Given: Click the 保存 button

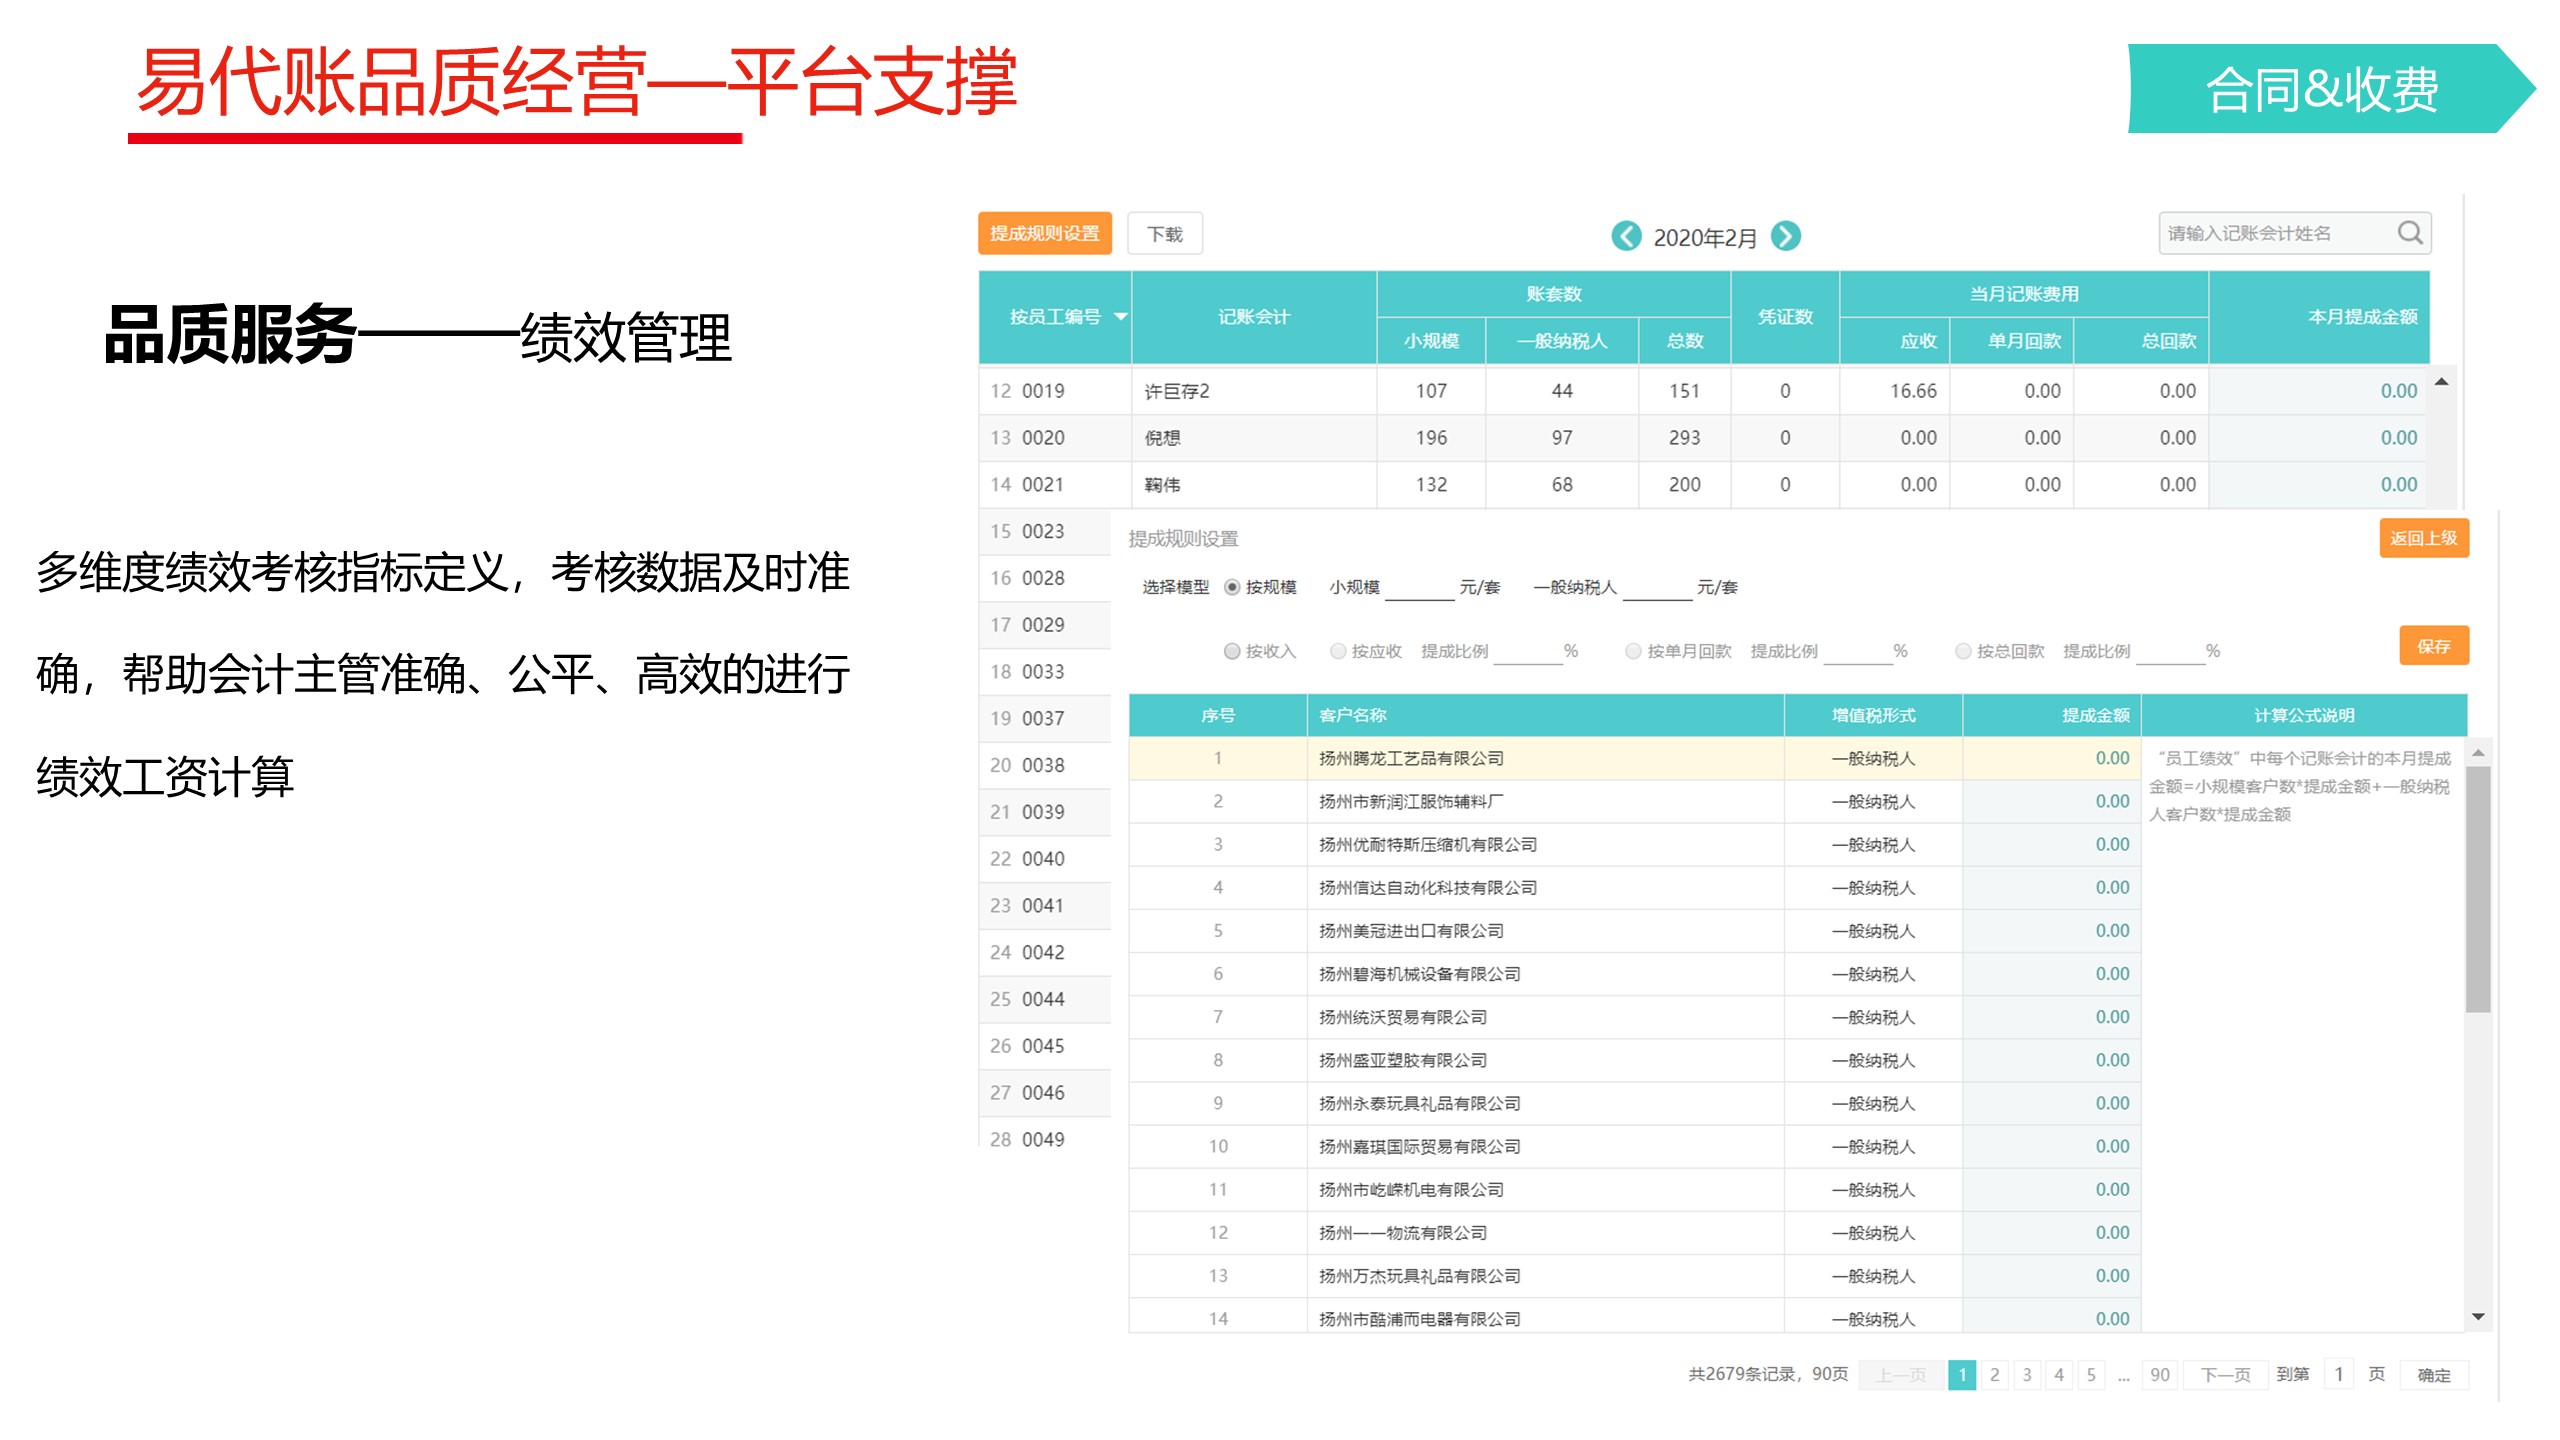Looking at the screenshot, I should 2434,646.
